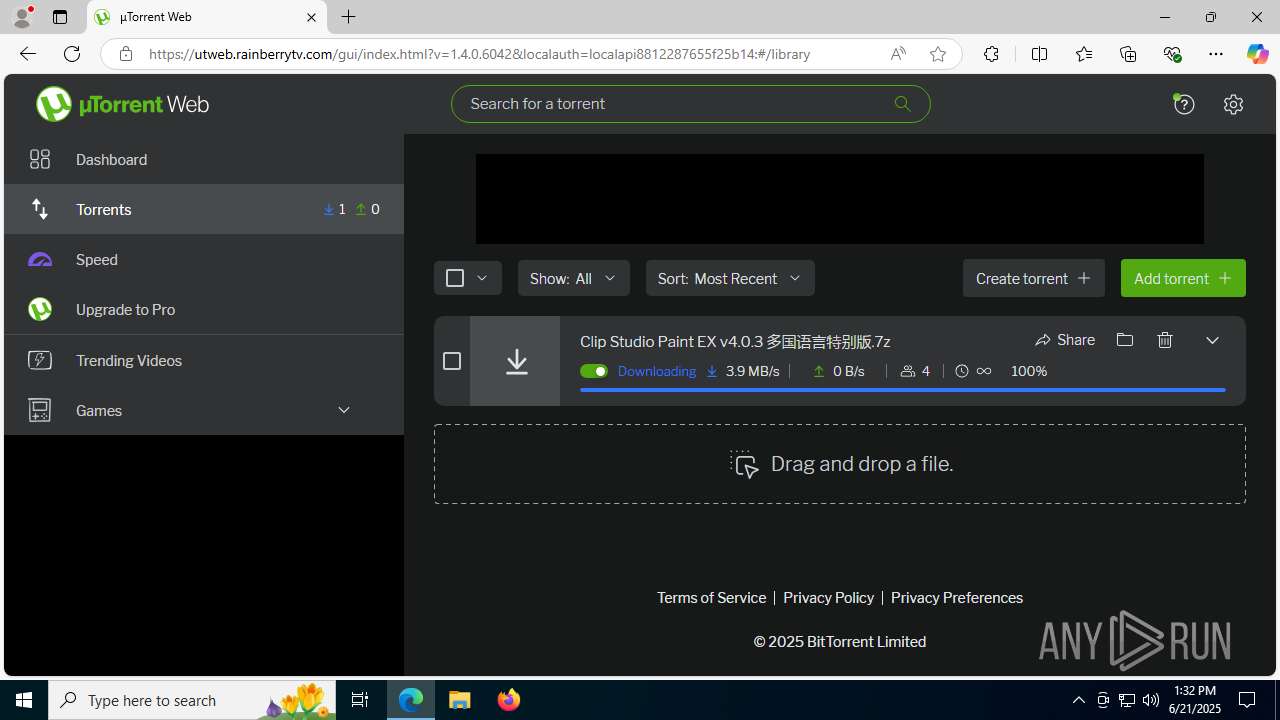Open Edge Settings and more menu

[1216, 54]
